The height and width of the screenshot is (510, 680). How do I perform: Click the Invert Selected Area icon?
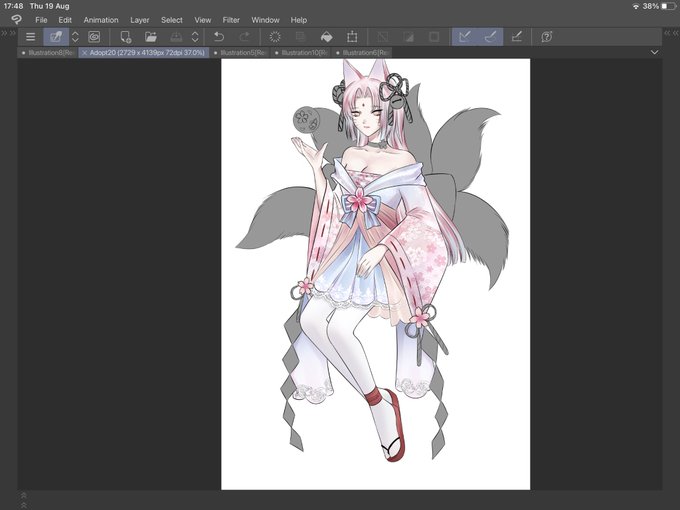pyautogui.click(x=408, y=37)
